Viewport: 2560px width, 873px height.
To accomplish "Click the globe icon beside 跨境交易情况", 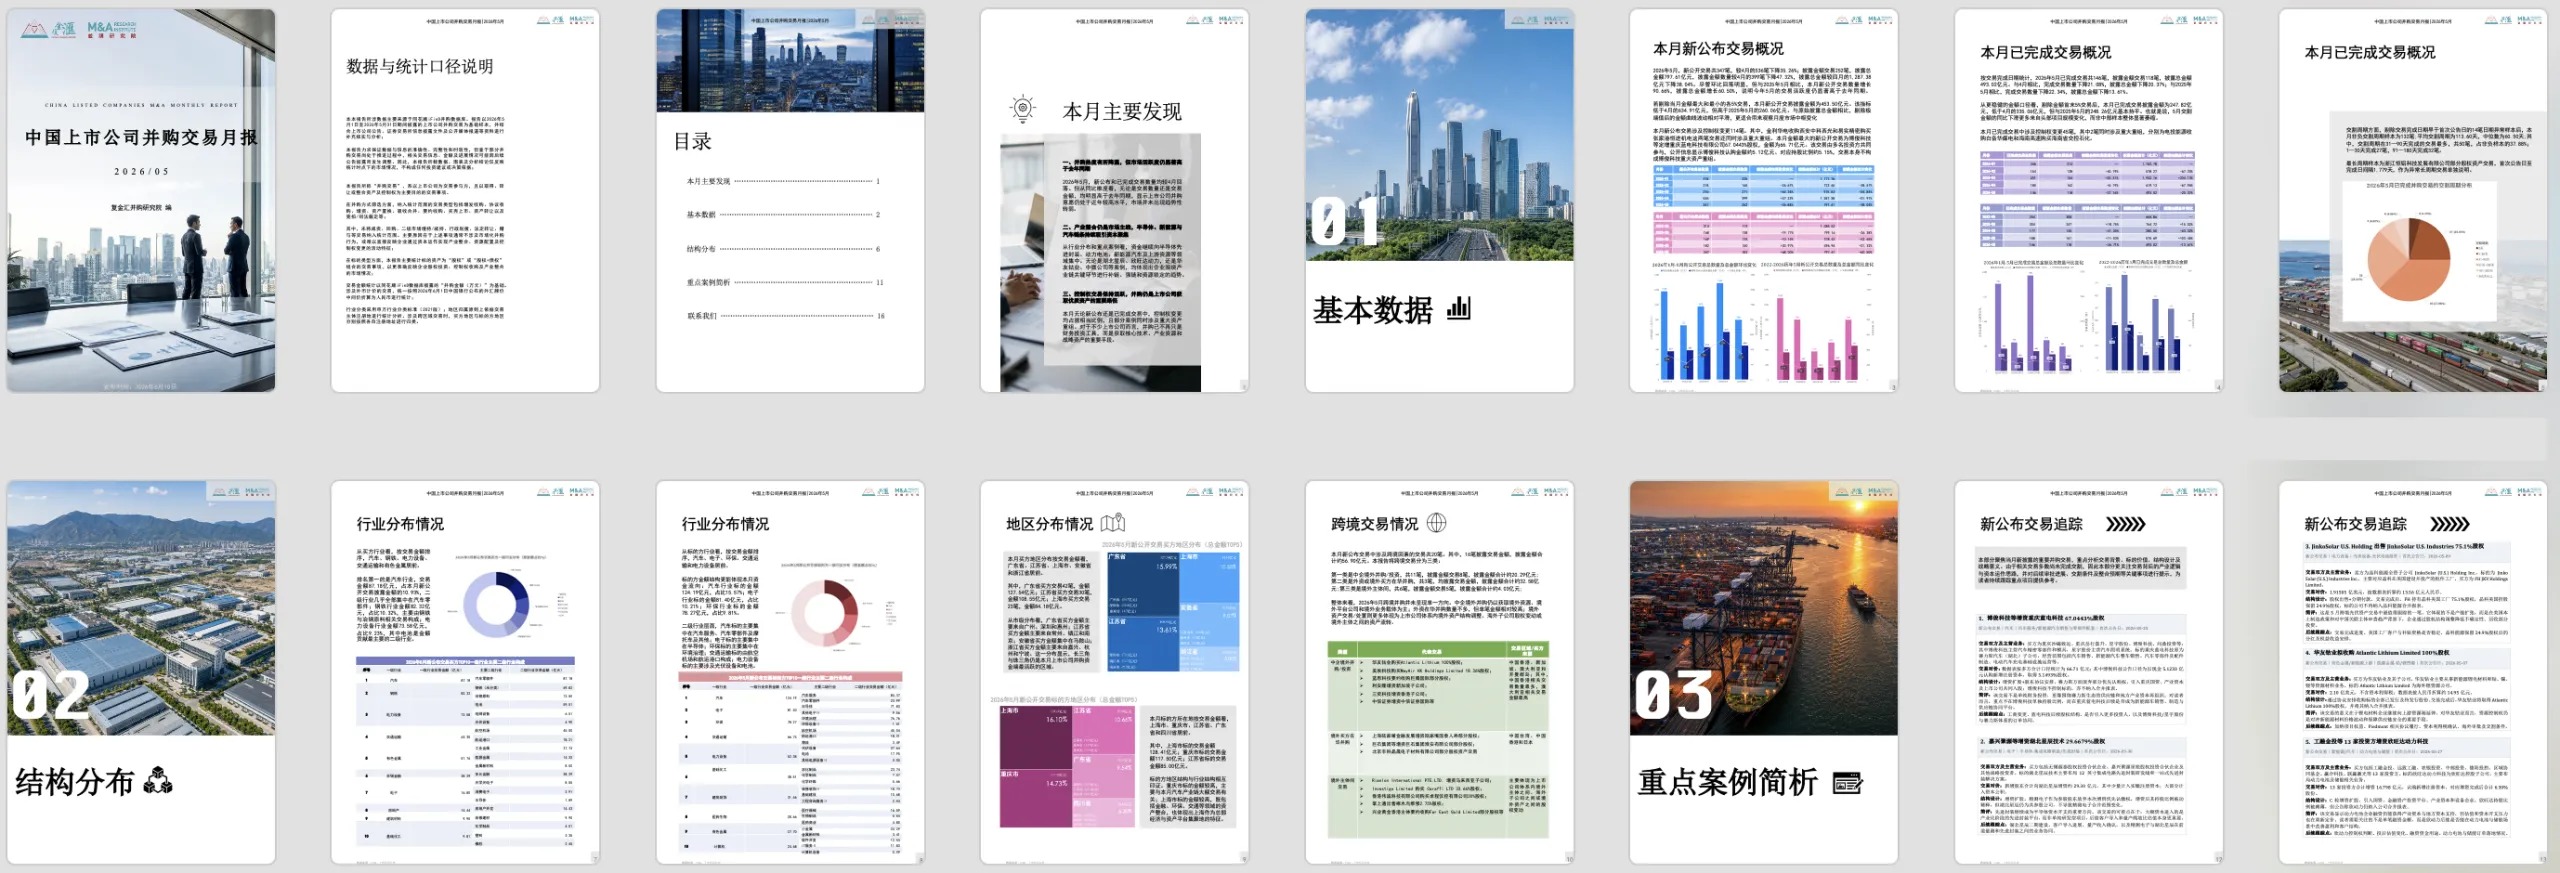I will pos(1436,523).
